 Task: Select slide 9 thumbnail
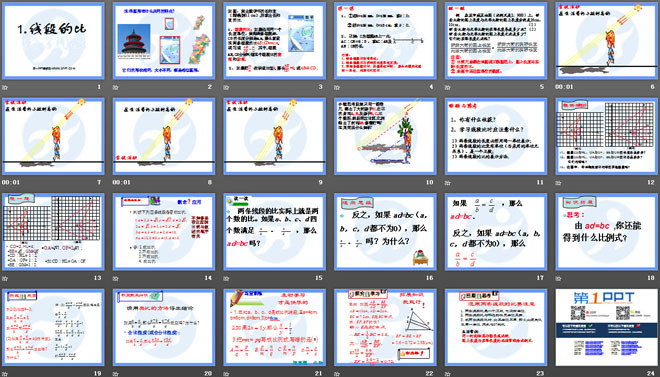[274, 136]
